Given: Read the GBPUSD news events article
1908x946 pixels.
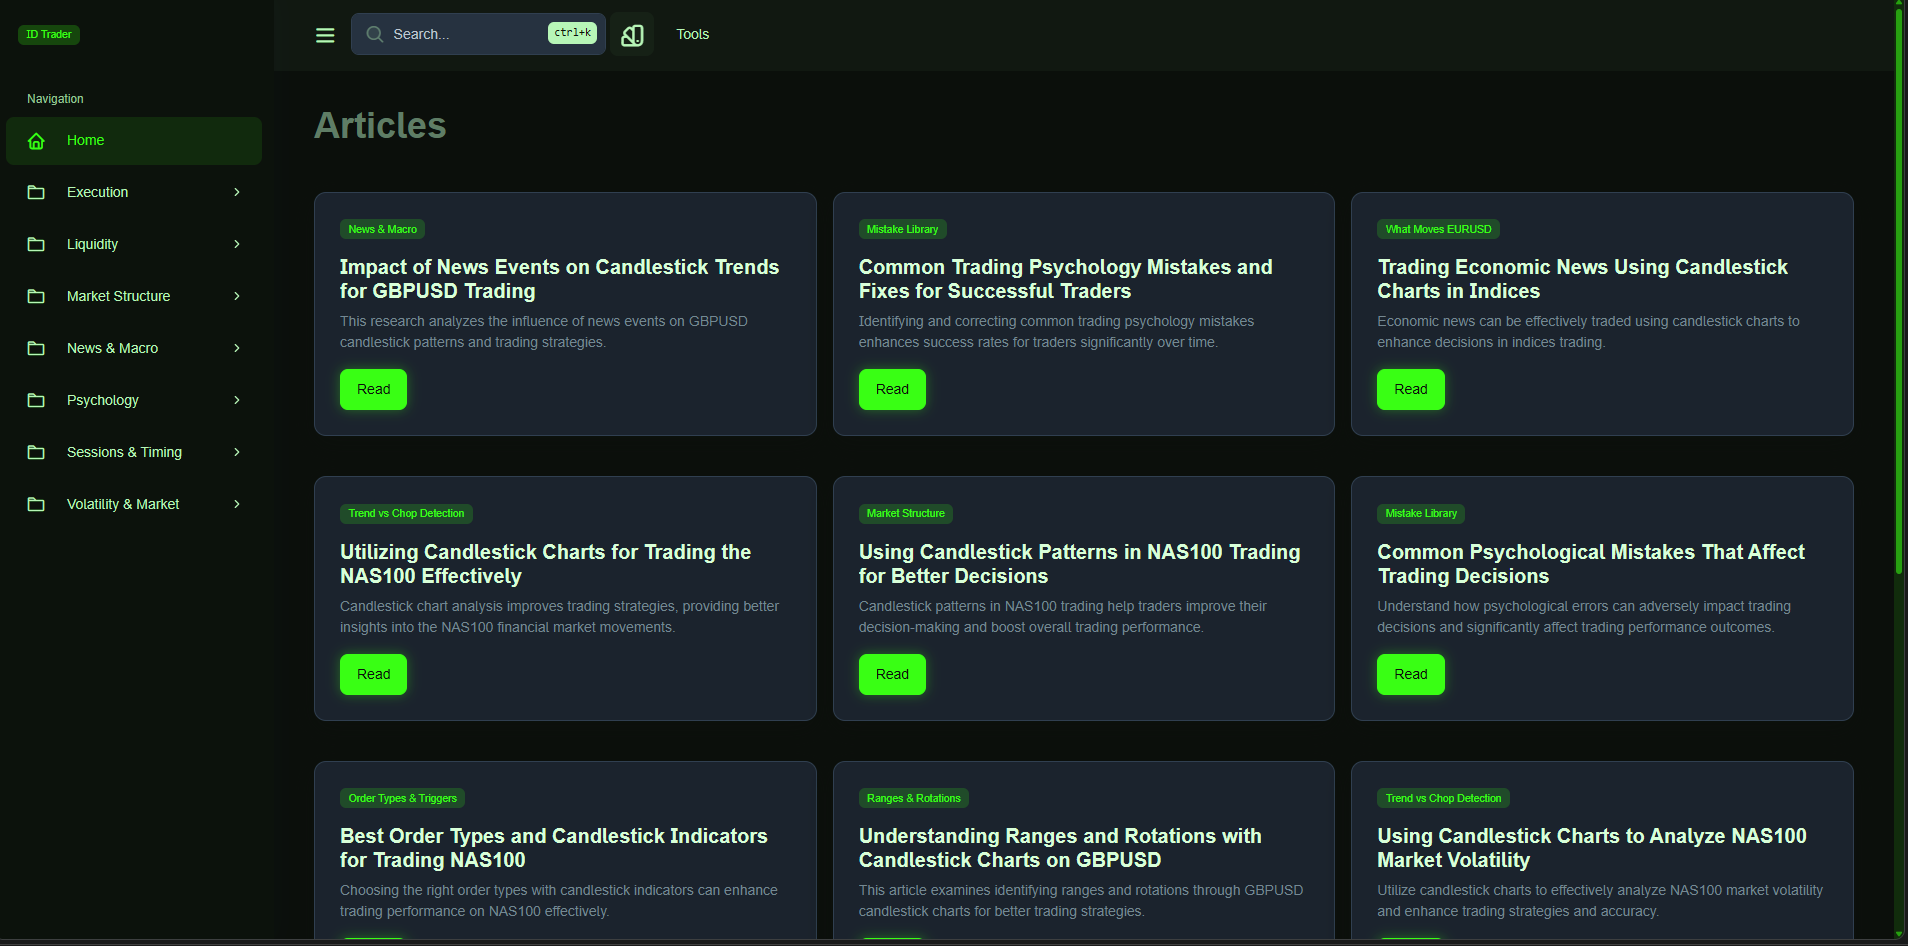Looking at the screenshot, I should [x=373, y=389].
